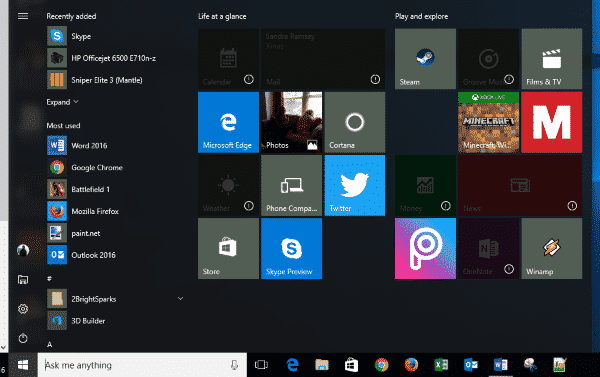Open Task View on taskbar
Screen dimensions: 600x377
pos(261,365)
